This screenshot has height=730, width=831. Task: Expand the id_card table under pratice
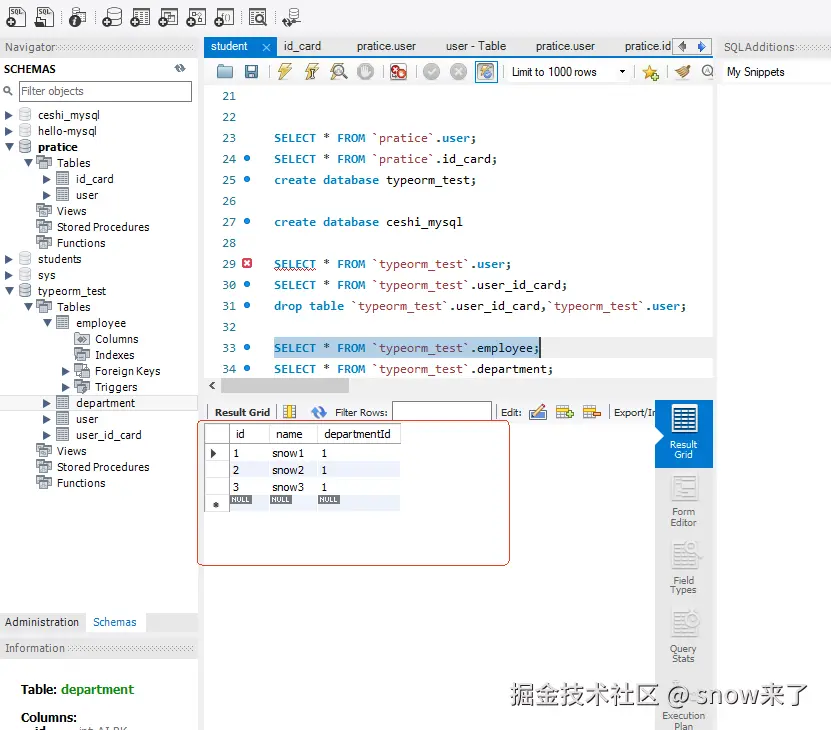[47, 179]
